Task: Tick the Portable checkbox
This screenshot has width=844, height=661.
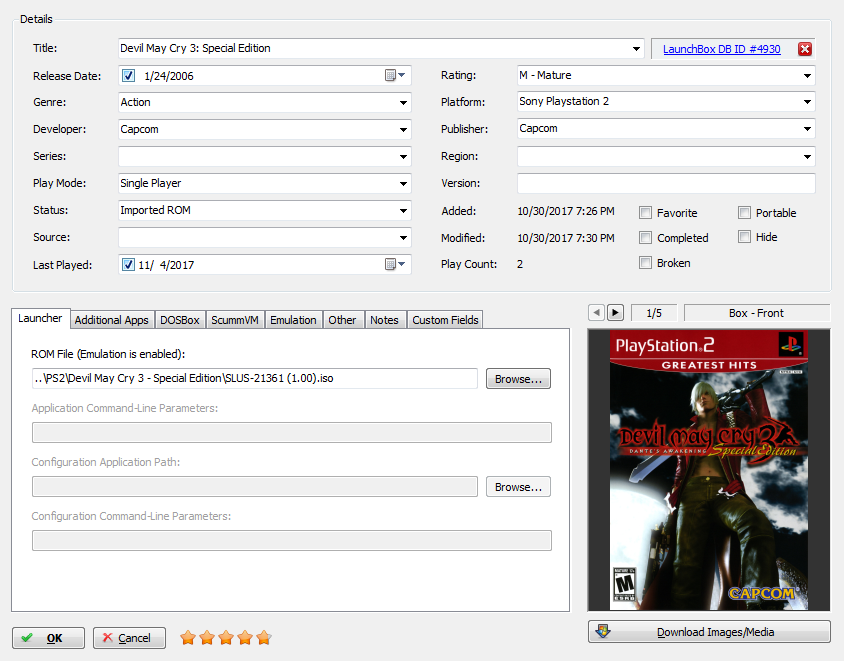Action: (x=744, y=213)
